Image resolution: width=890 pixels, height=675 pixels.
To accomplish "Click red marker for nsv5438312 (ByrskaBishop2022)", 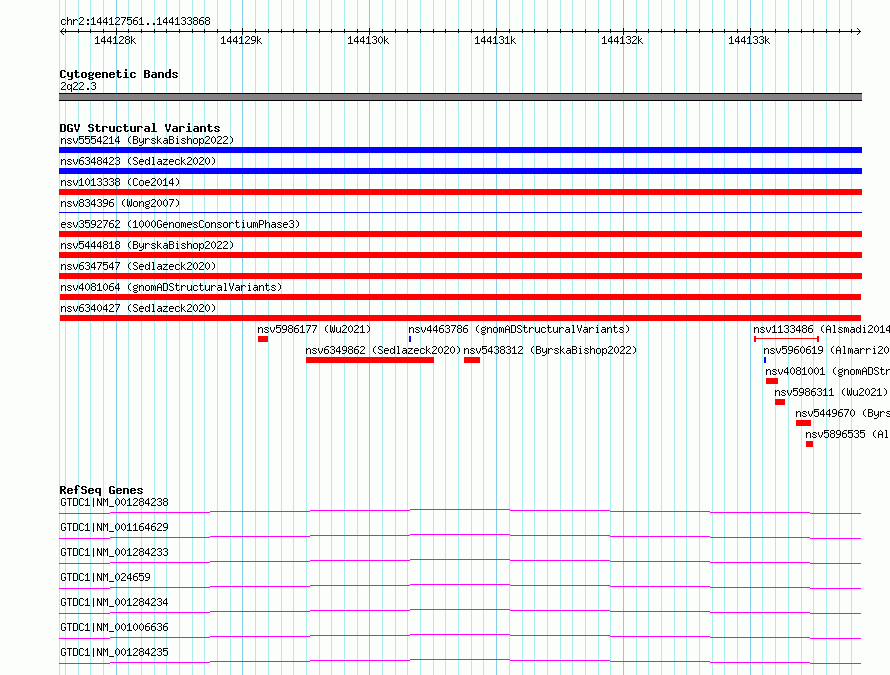I will [472, 360].
